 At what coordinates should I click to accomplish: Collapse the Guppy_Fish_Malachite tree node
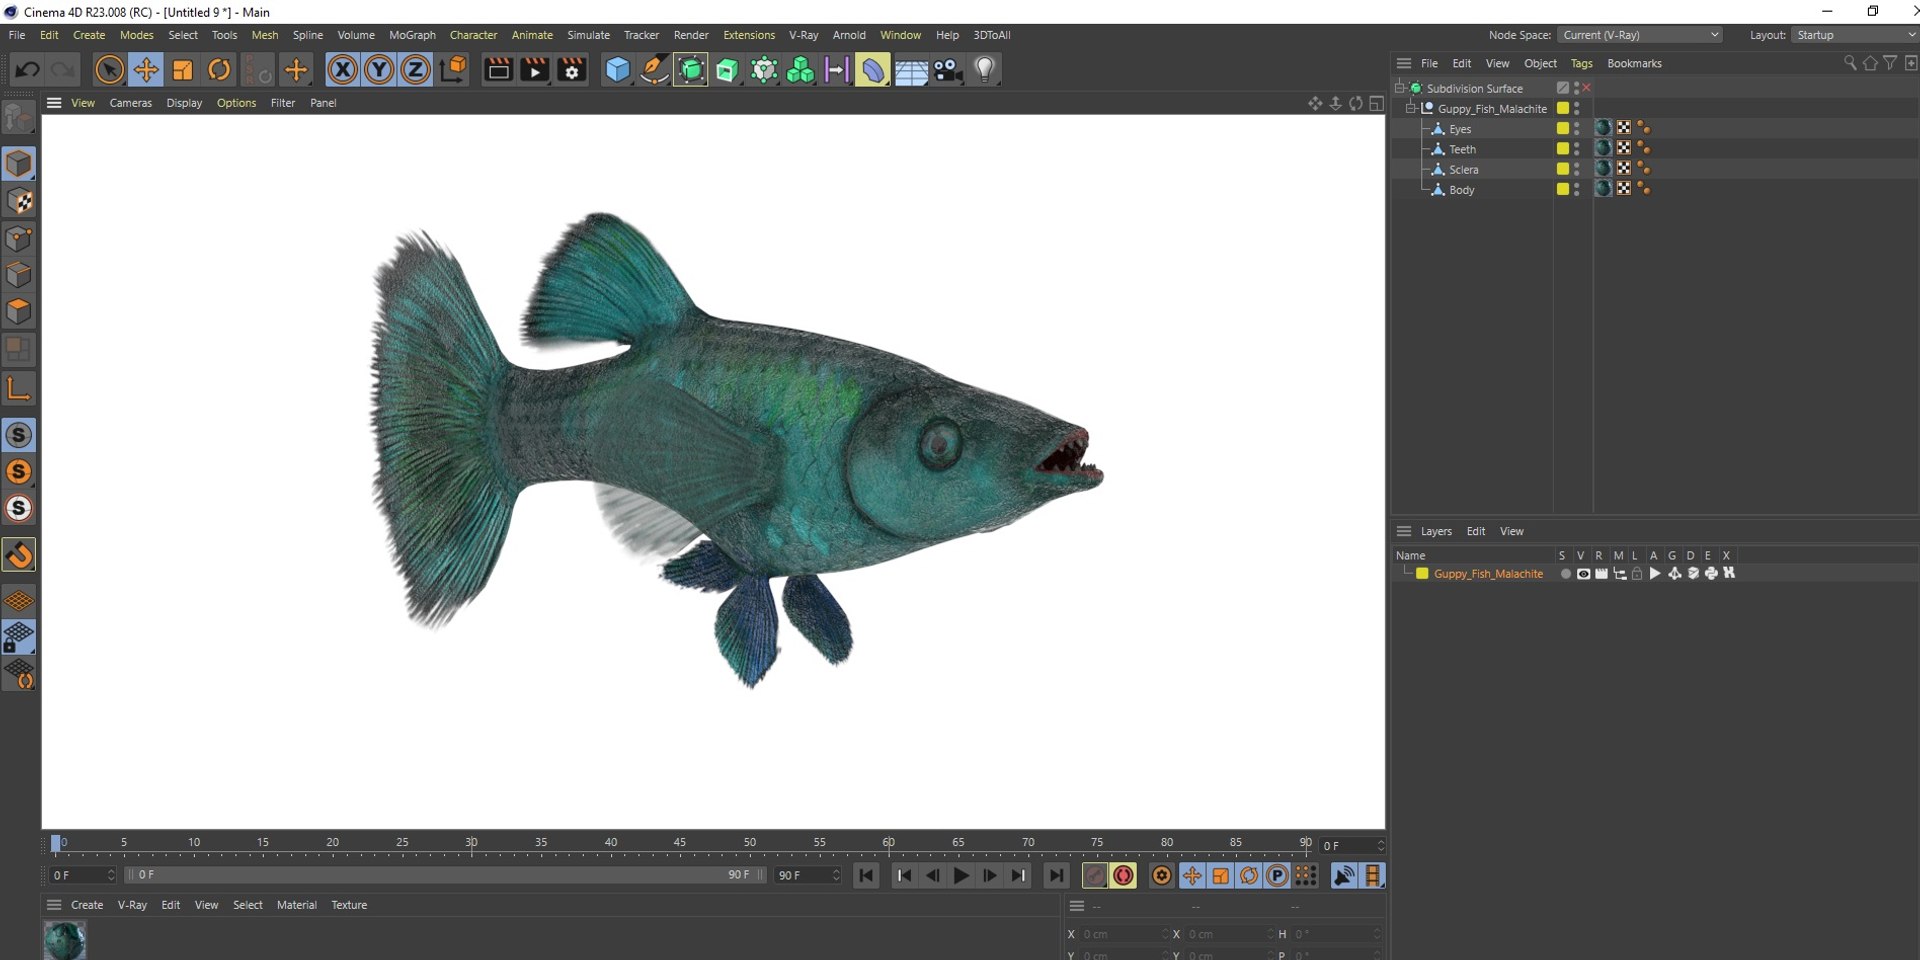point(1411,108)
